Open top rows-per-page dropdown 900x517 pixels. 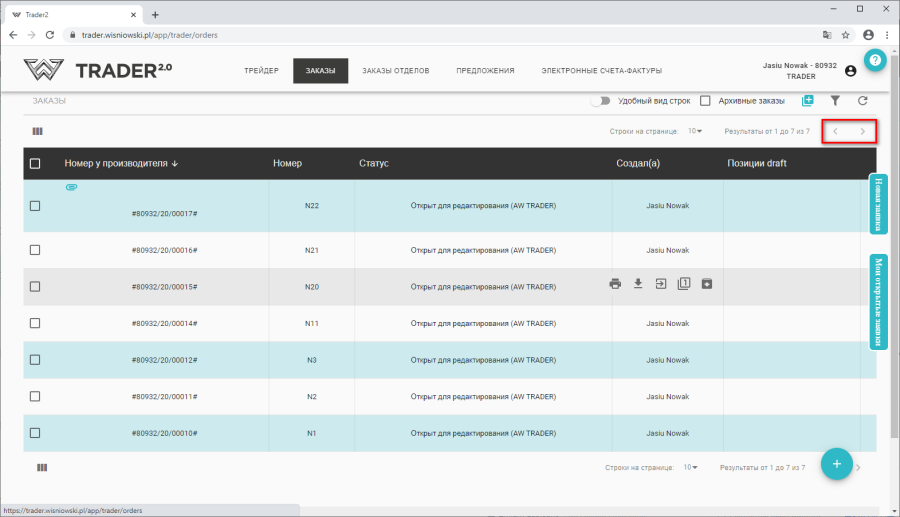coord(694,131)
